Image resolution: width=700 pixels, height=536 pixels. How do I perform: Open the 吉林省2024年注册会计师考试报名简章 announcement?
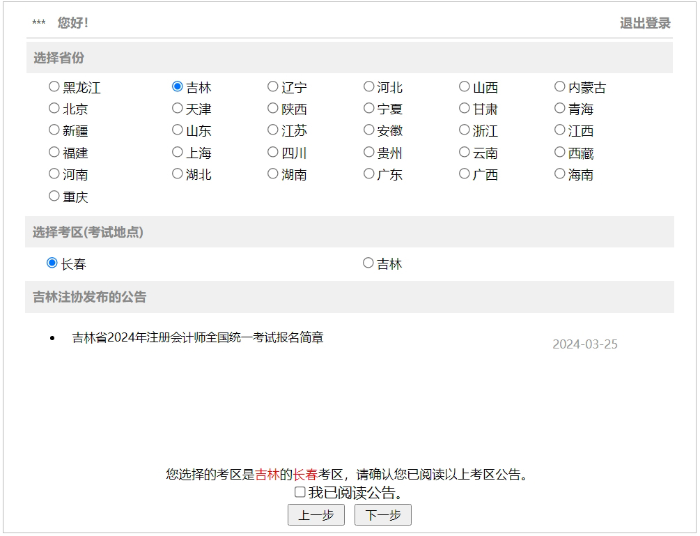click(x=197, y=338)
